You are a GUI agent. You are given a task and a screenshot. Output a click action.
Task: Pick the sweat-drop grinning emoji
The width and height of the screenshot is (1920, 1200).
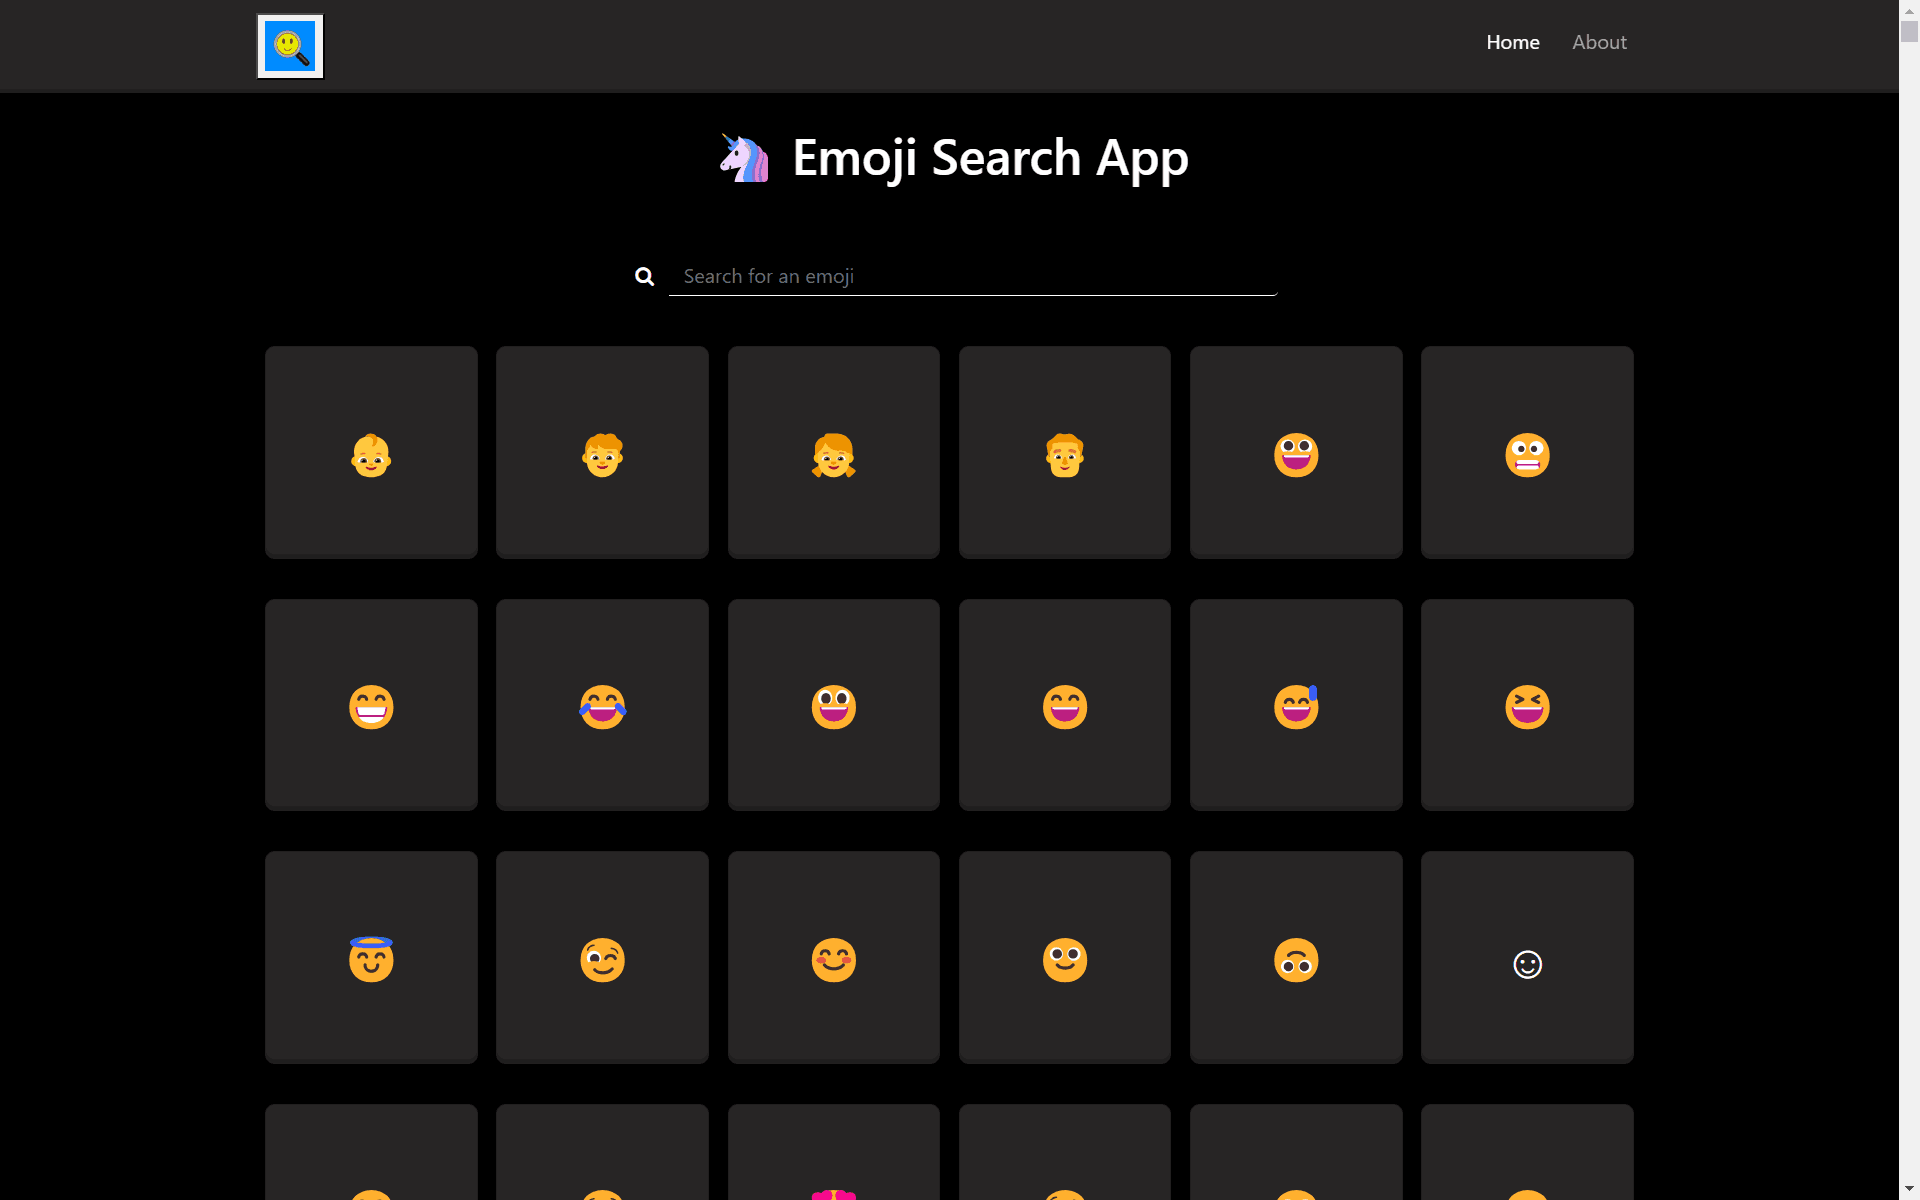pyautogui.click(x=1296, y=705)
